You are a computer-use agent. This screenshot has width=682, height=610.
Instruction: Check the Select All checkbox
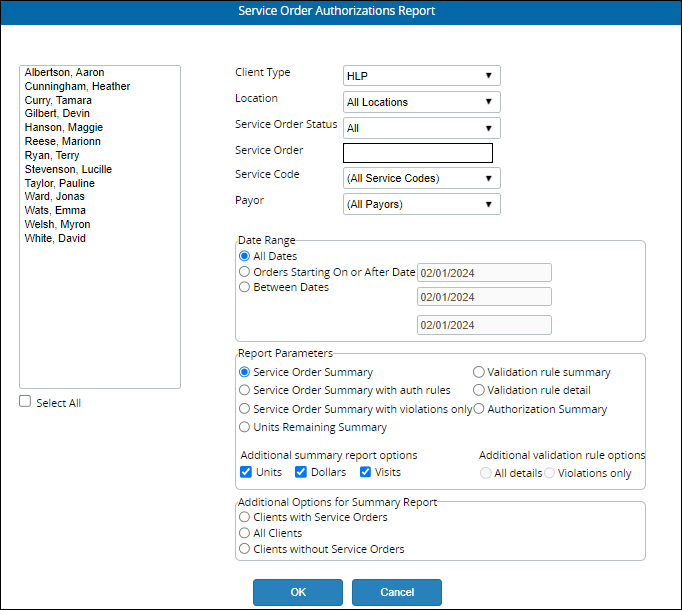point(25,401)
